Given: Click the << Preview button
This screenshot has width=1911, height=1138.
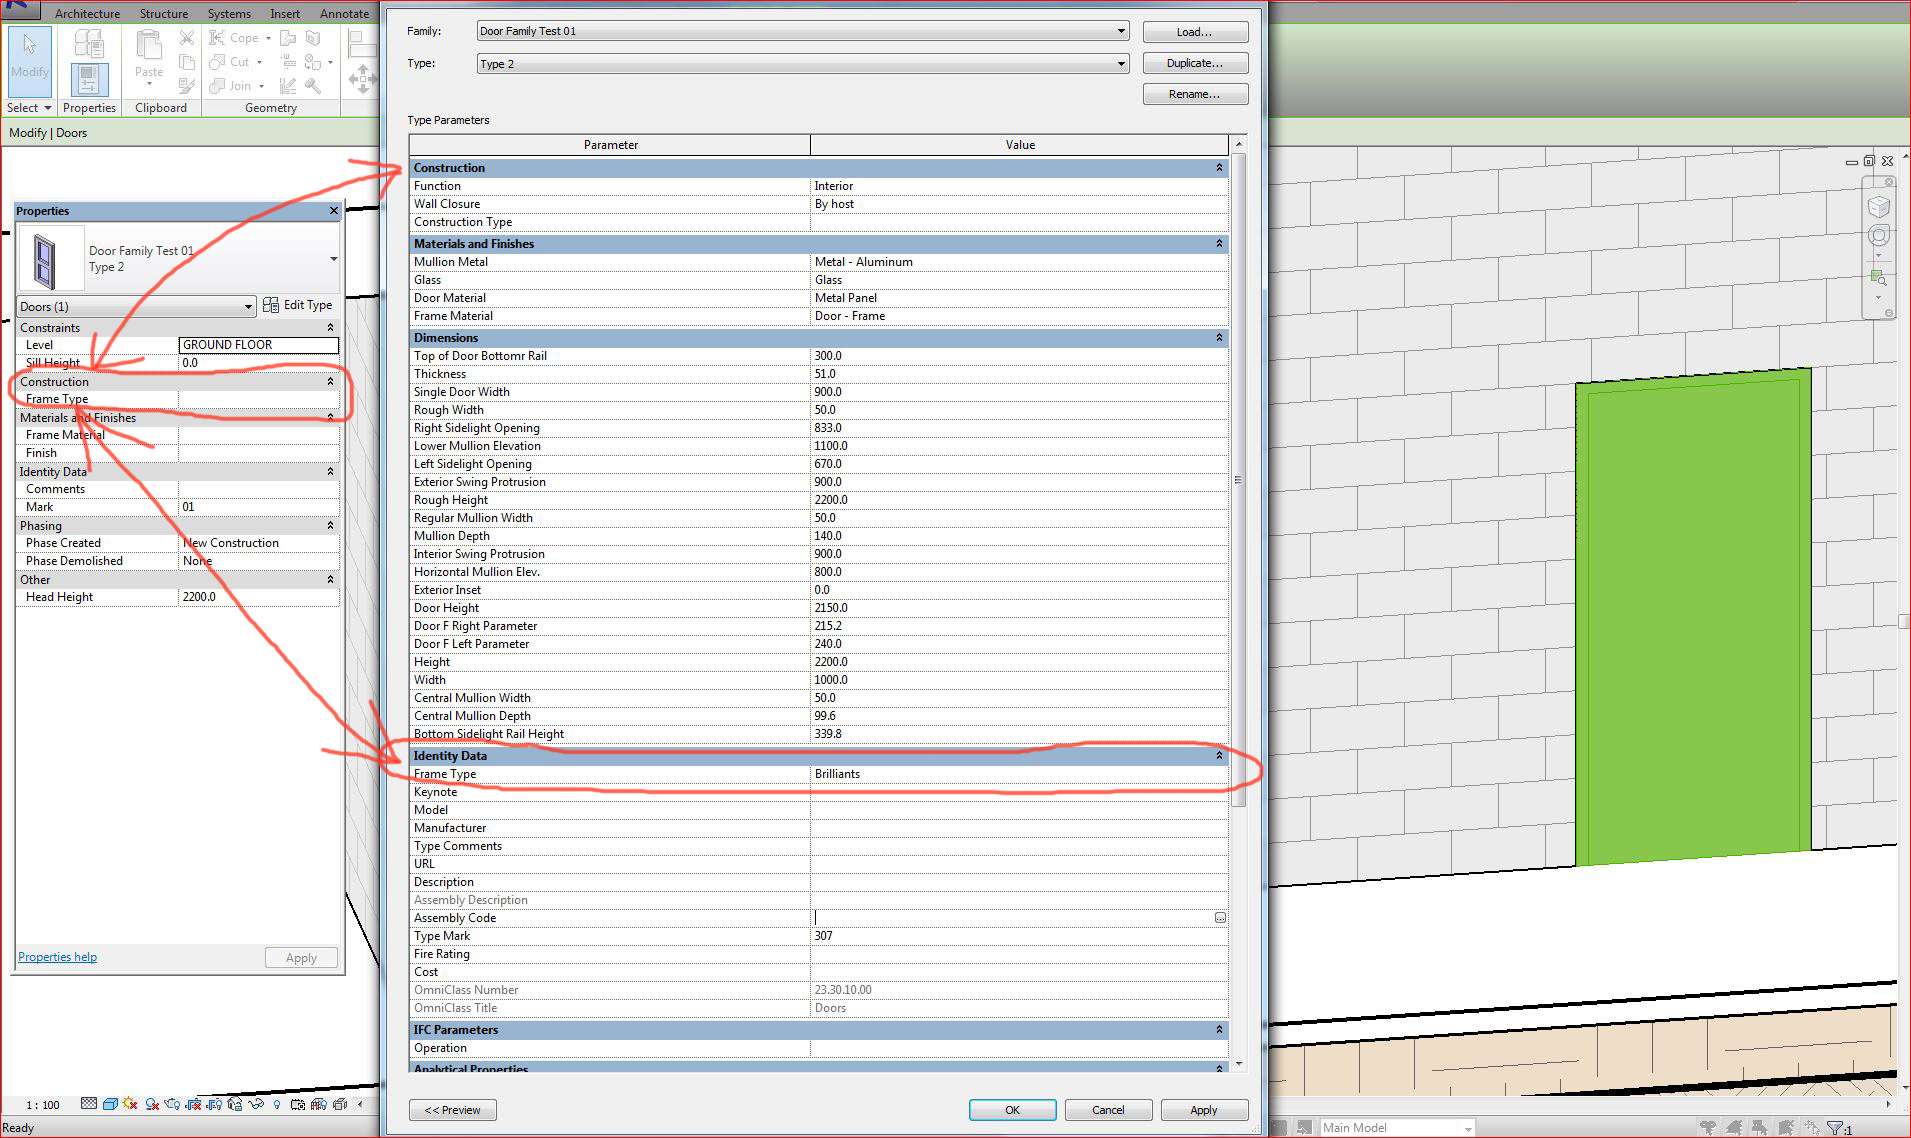Looking at the screenshot, I should (453, 1110).
